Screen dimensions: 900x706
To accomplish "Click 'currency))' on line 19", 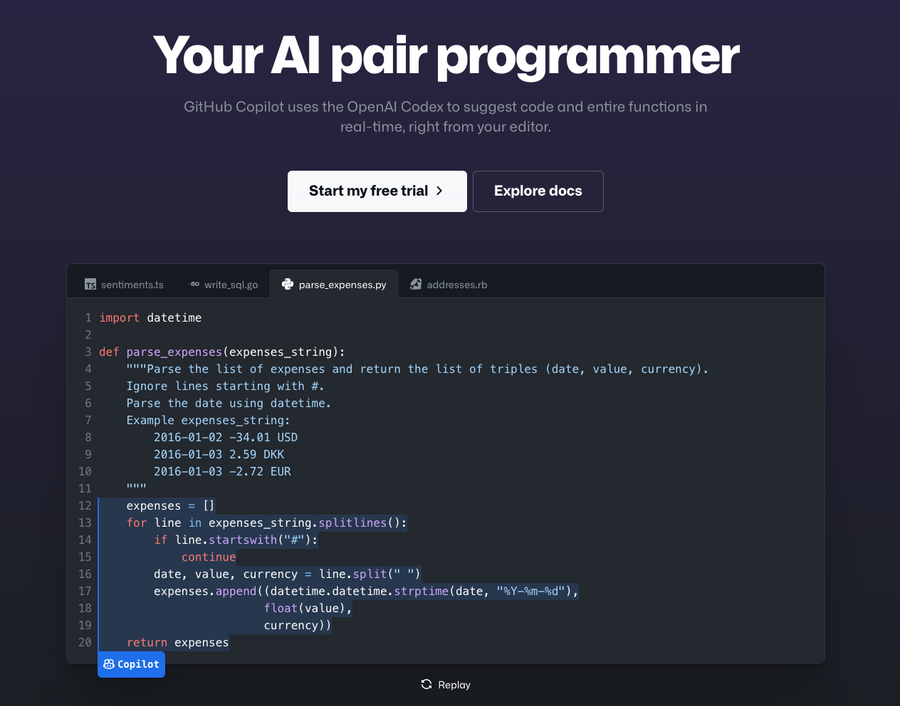I will 297,625.
